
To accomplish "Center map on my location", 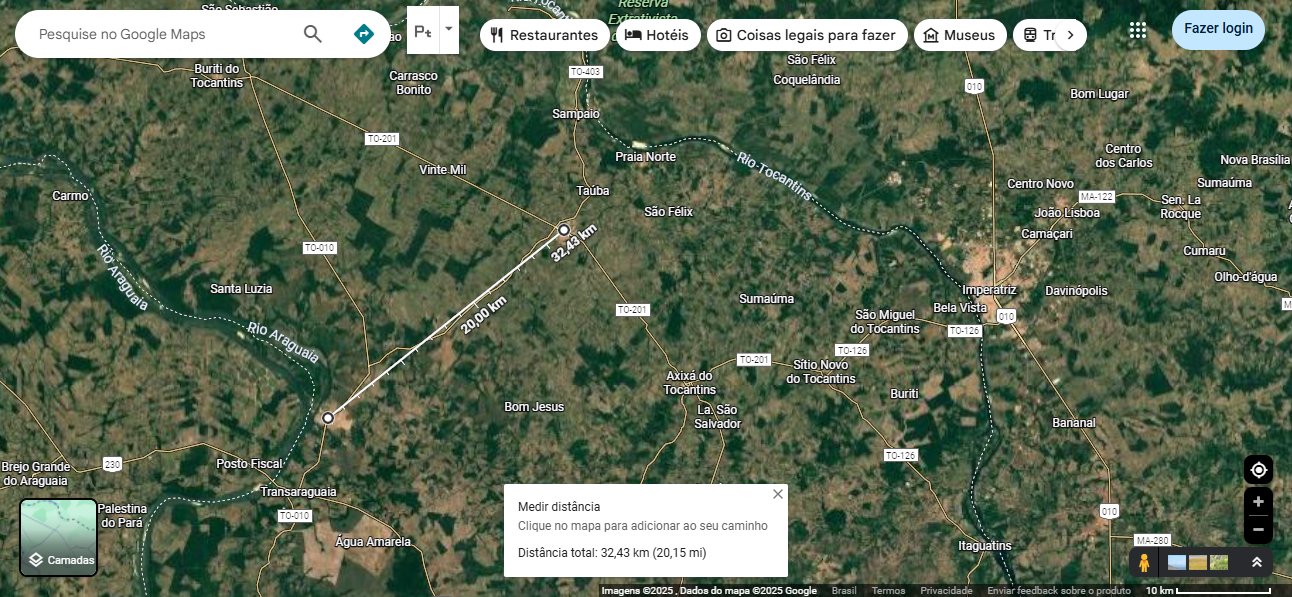I will 1258,469.
